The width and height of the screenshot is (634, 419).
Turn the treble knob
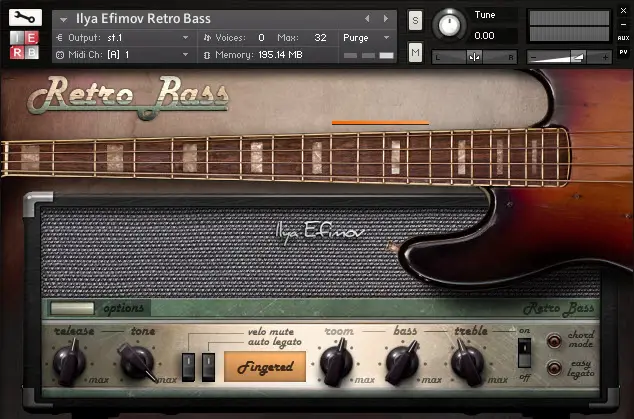point(467,362)
